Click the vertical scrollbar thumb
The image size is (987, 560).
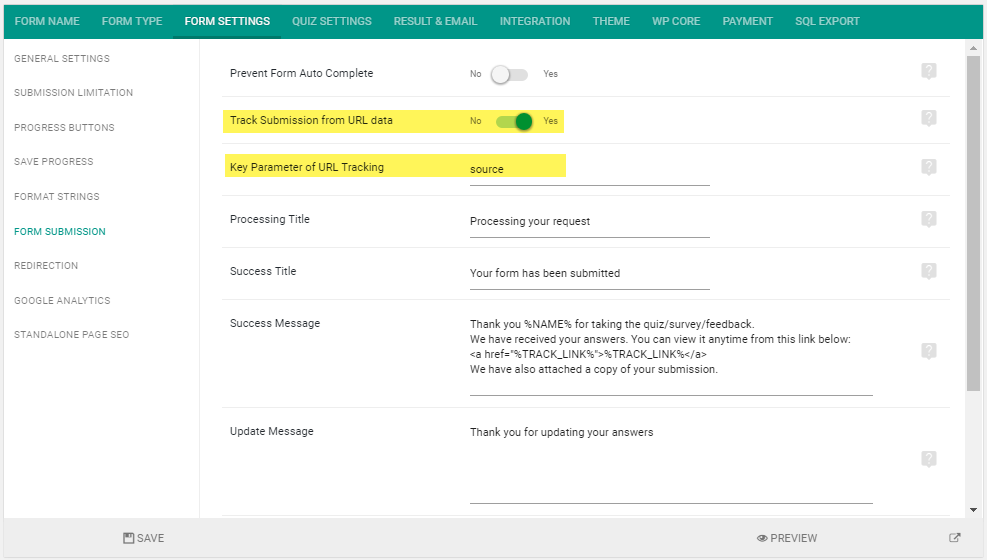point(973,223)
